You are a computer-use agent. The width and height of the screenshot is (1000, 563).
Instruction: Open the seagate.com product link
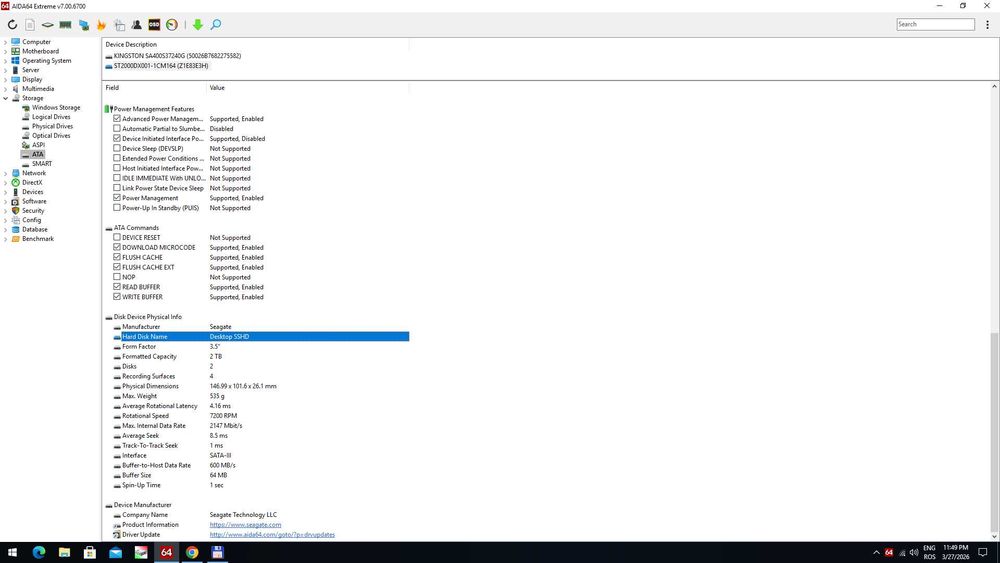click(246, 525)
